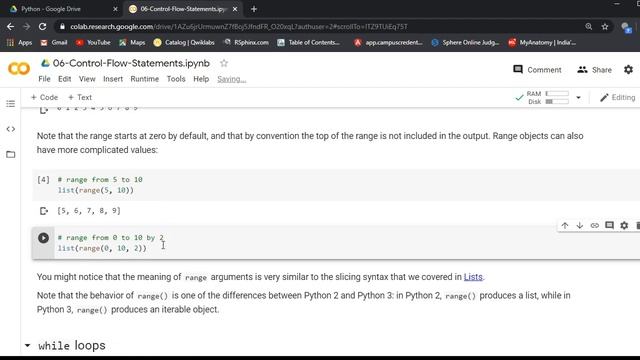Open the Table of Contents bookmark
Image resolution: width=640 pixels, height=360 pixels.
coord(309,42)
